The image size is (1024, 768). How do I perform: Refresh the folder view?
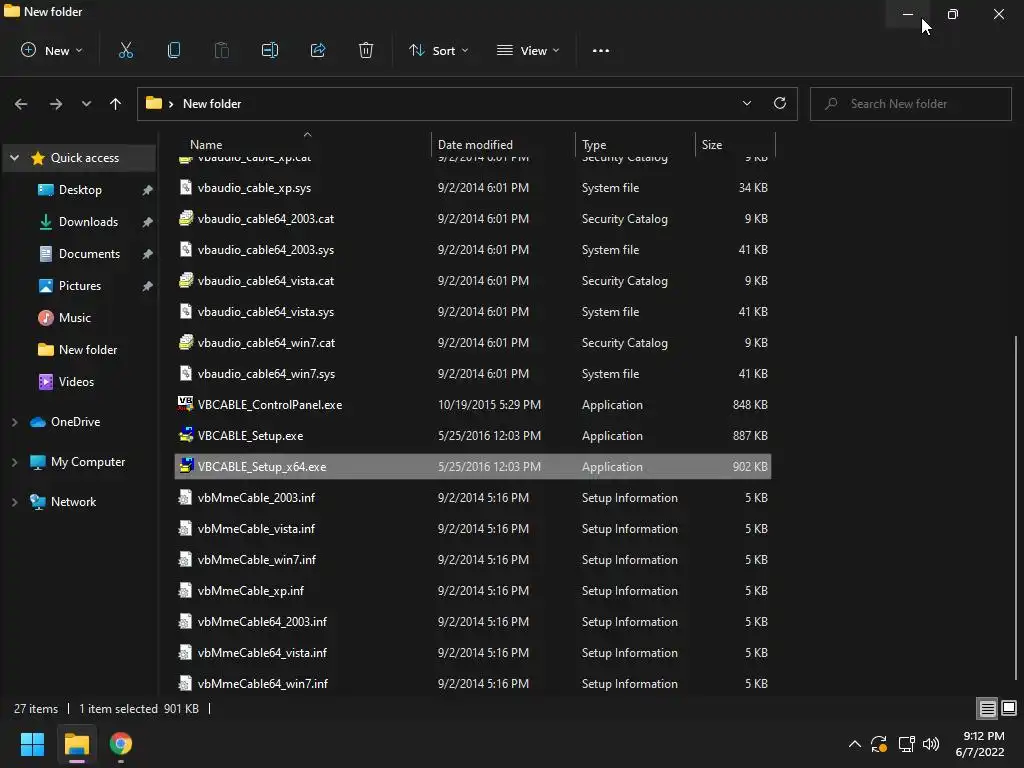(780, 103)
